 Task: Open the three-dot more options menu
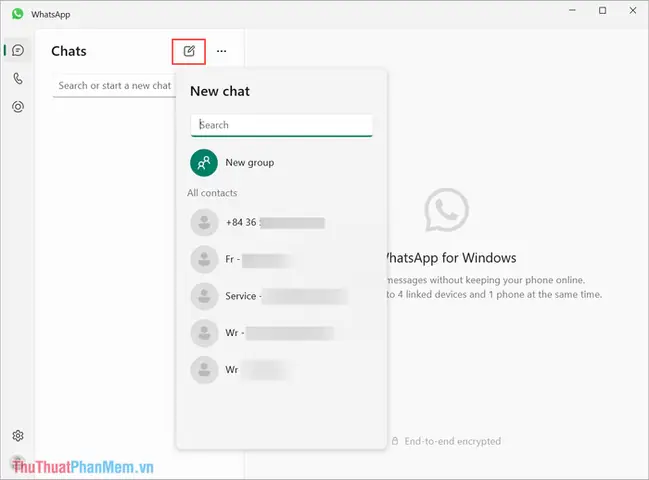pos(221,51)
